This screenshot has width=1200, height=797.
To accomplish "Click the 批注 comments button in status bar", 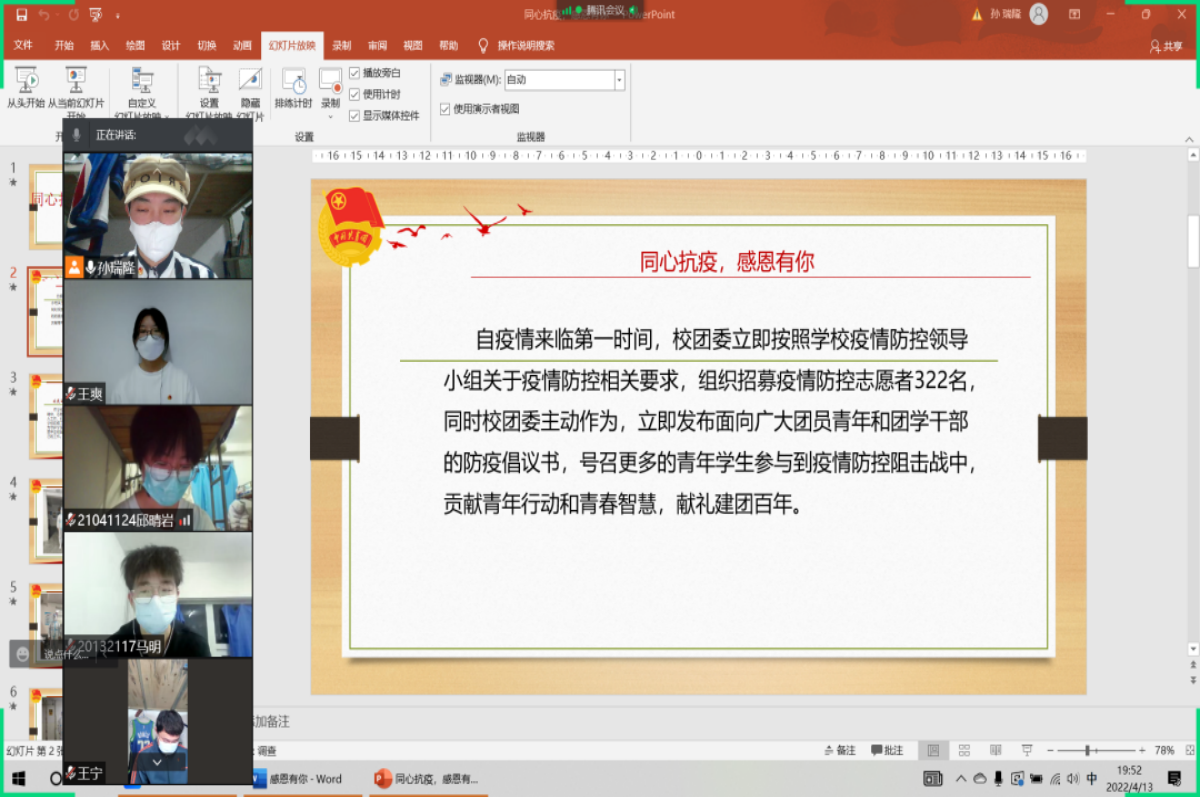I will point(887,750).
